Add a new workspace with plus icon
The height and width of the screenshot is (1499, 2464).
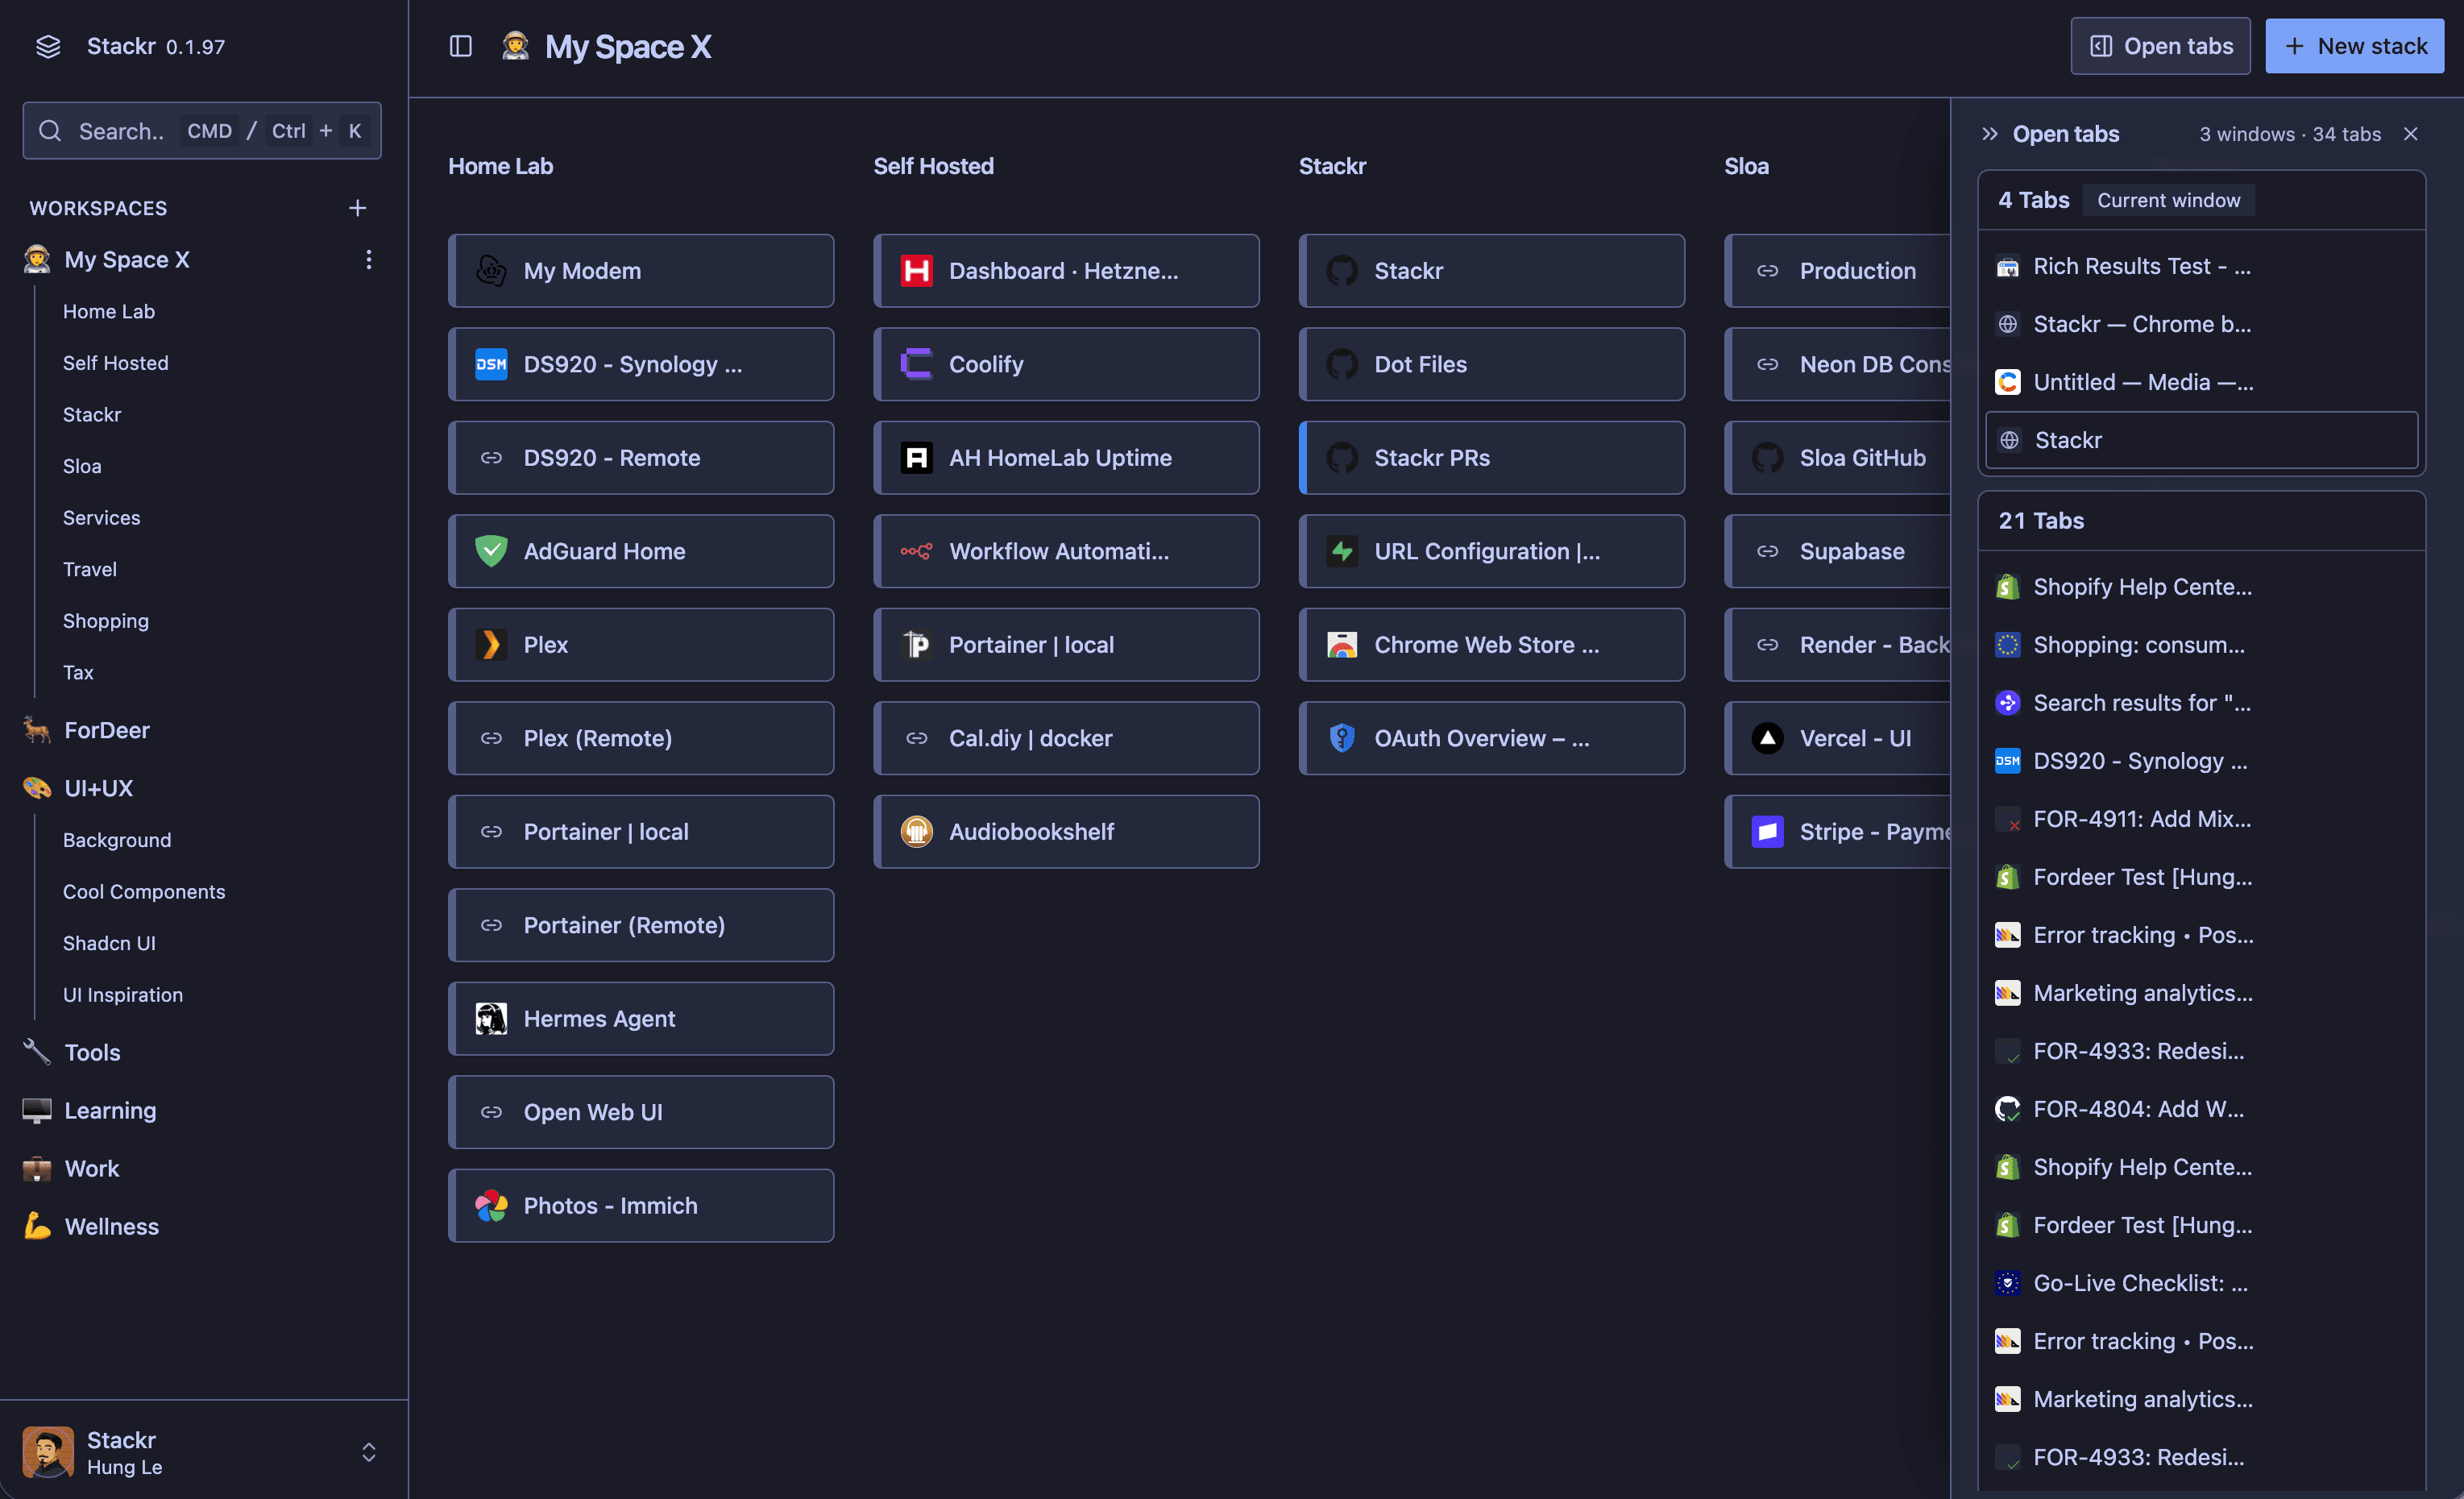(x=357, y=208)
